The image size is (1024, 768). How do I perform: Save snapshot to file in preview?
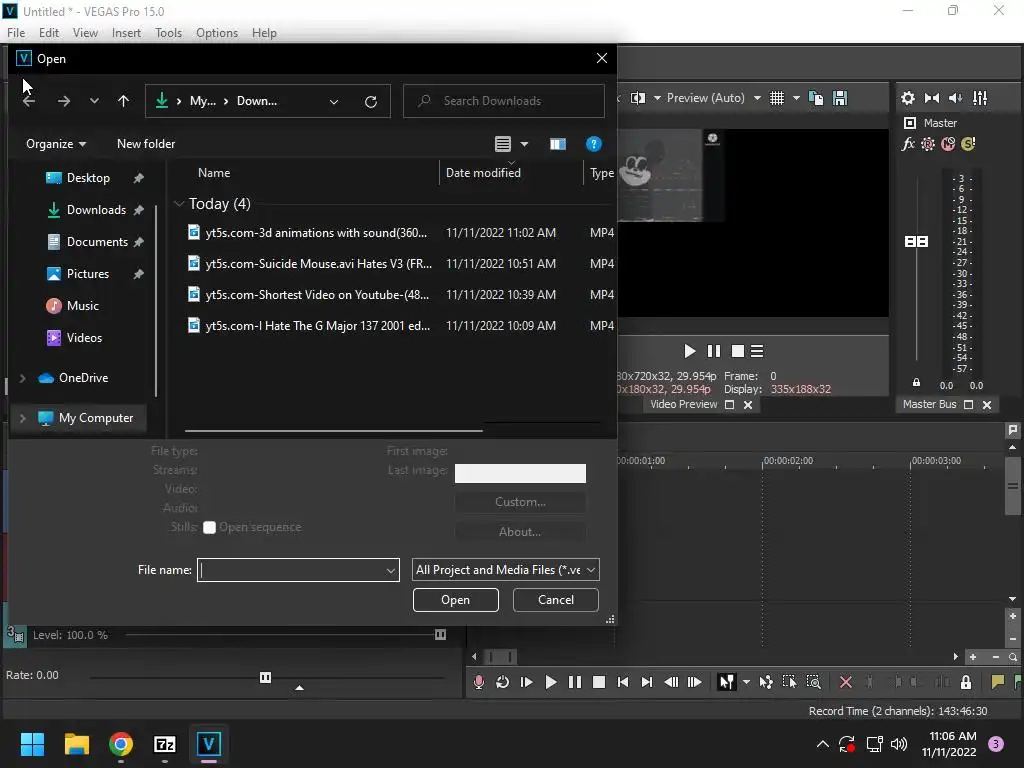pos(840,98)
